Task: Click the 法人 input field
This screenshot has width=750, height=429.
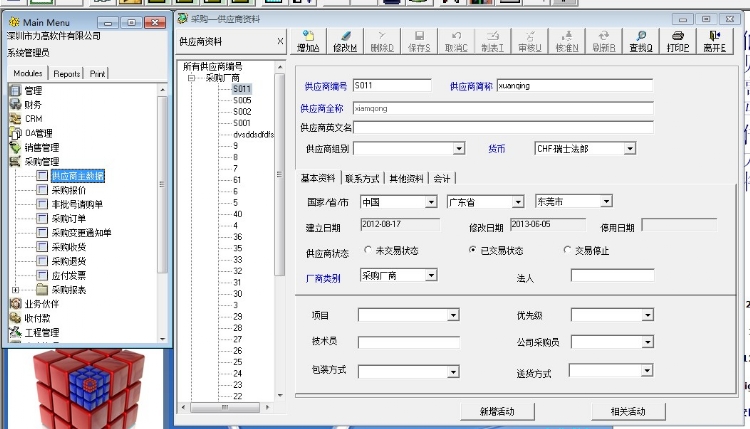Action: (612, 275)
